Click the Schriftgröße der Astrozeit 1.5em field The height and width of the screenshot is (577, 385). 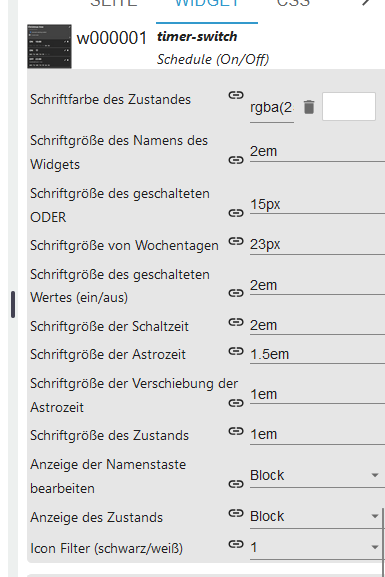(x=317, y=354)
